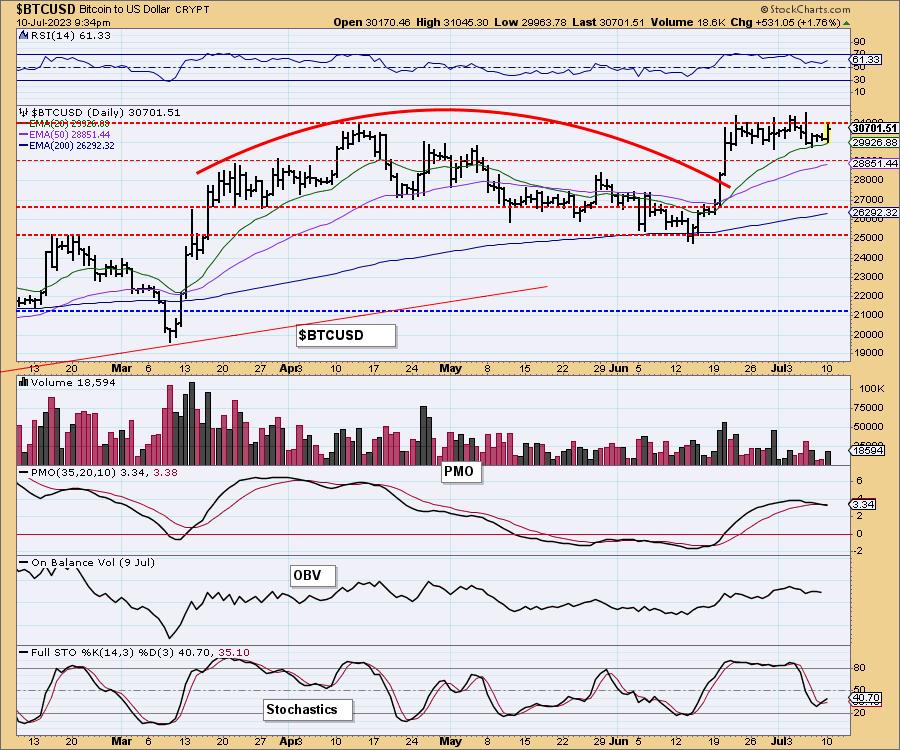This screenshot has width=900, height=750.
Task: Click the 3.34 PMO value tag
Action: 864,504
